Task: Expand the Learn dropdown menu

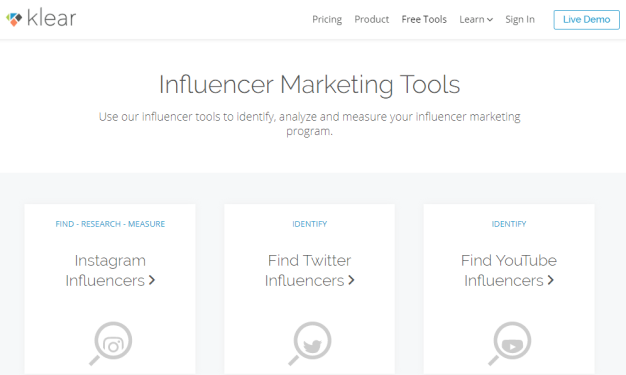Action: click(x=476, y=19)
